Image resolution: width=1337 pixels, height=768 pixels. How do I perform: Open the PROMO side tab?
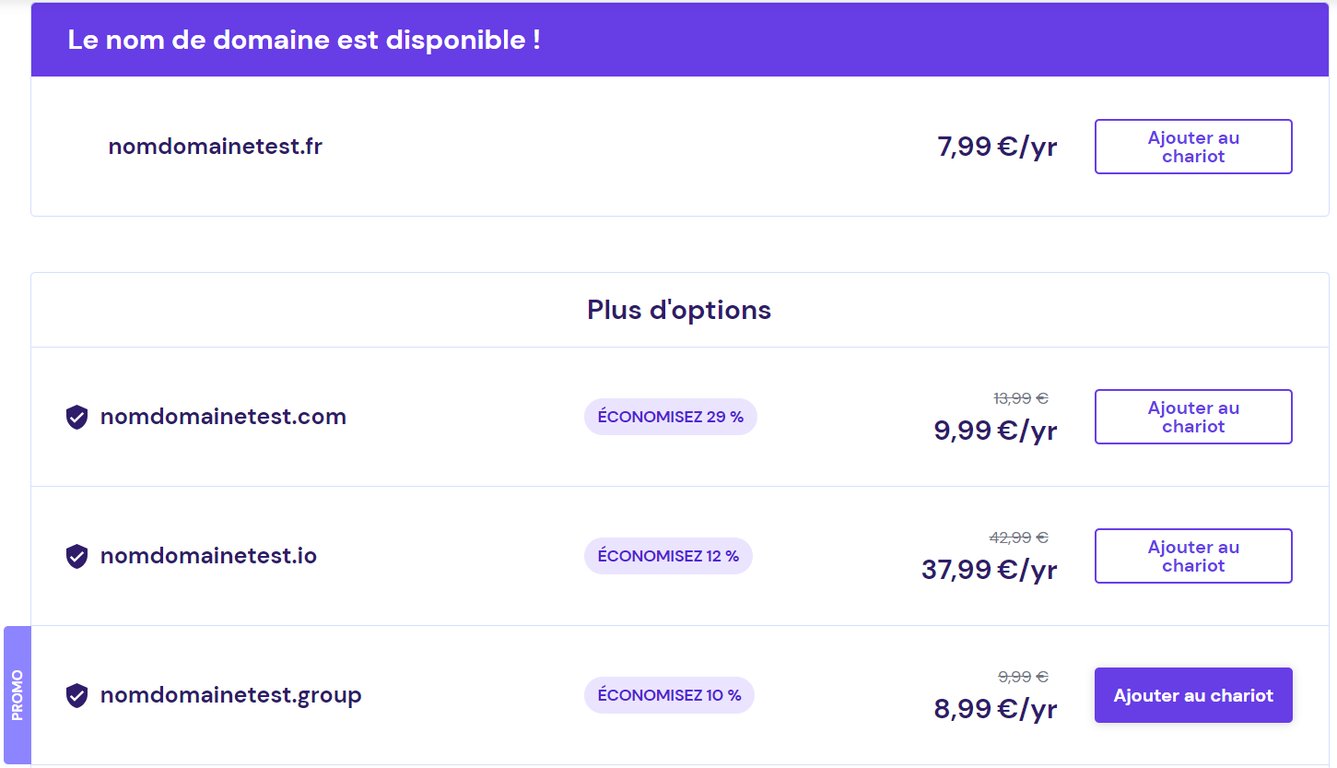tap(17, 693)
